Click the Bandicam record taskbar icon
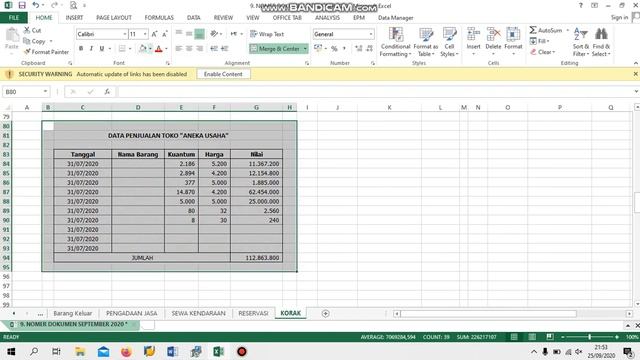This screenshot has height=360, width=640. coord(242,351)
